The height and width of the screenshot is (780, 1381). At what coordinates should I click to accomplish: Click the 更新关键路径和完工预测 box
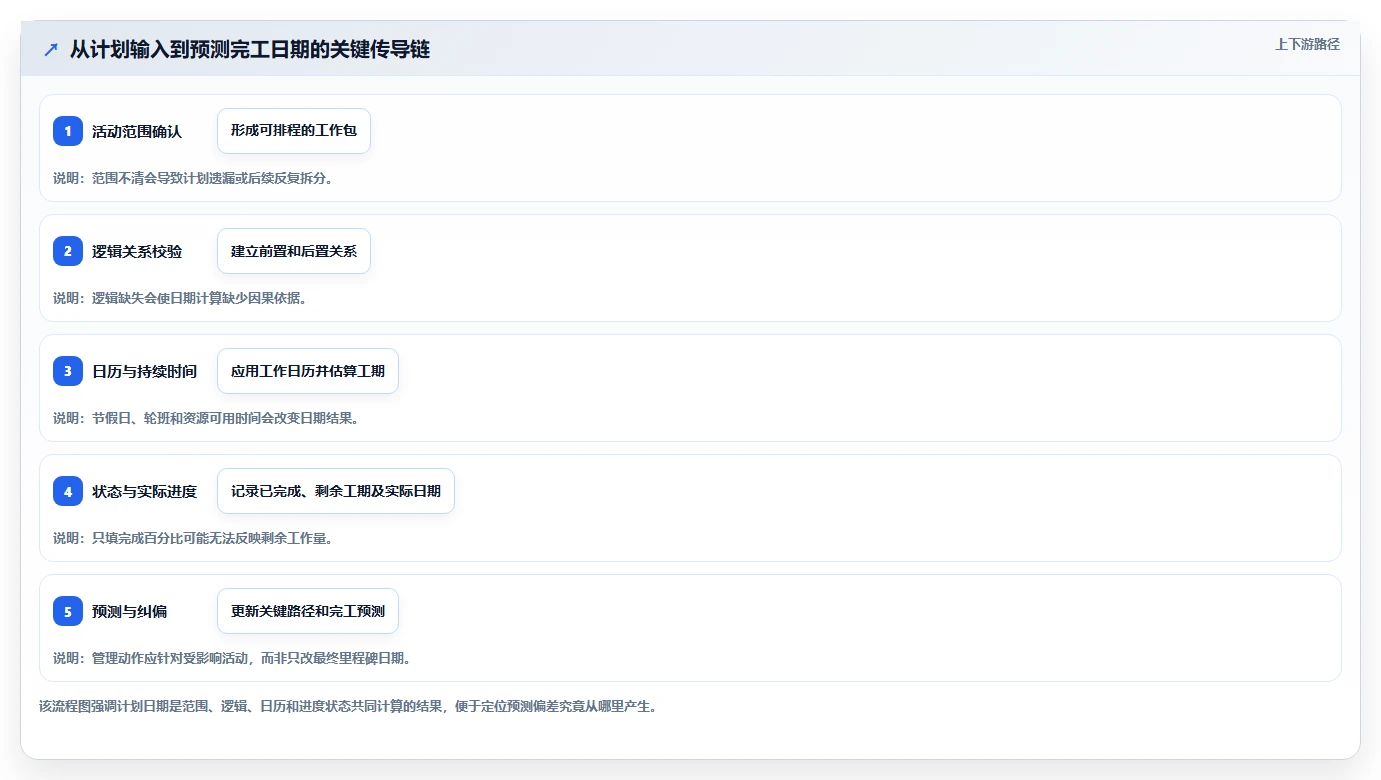click(x=308, y=611)
